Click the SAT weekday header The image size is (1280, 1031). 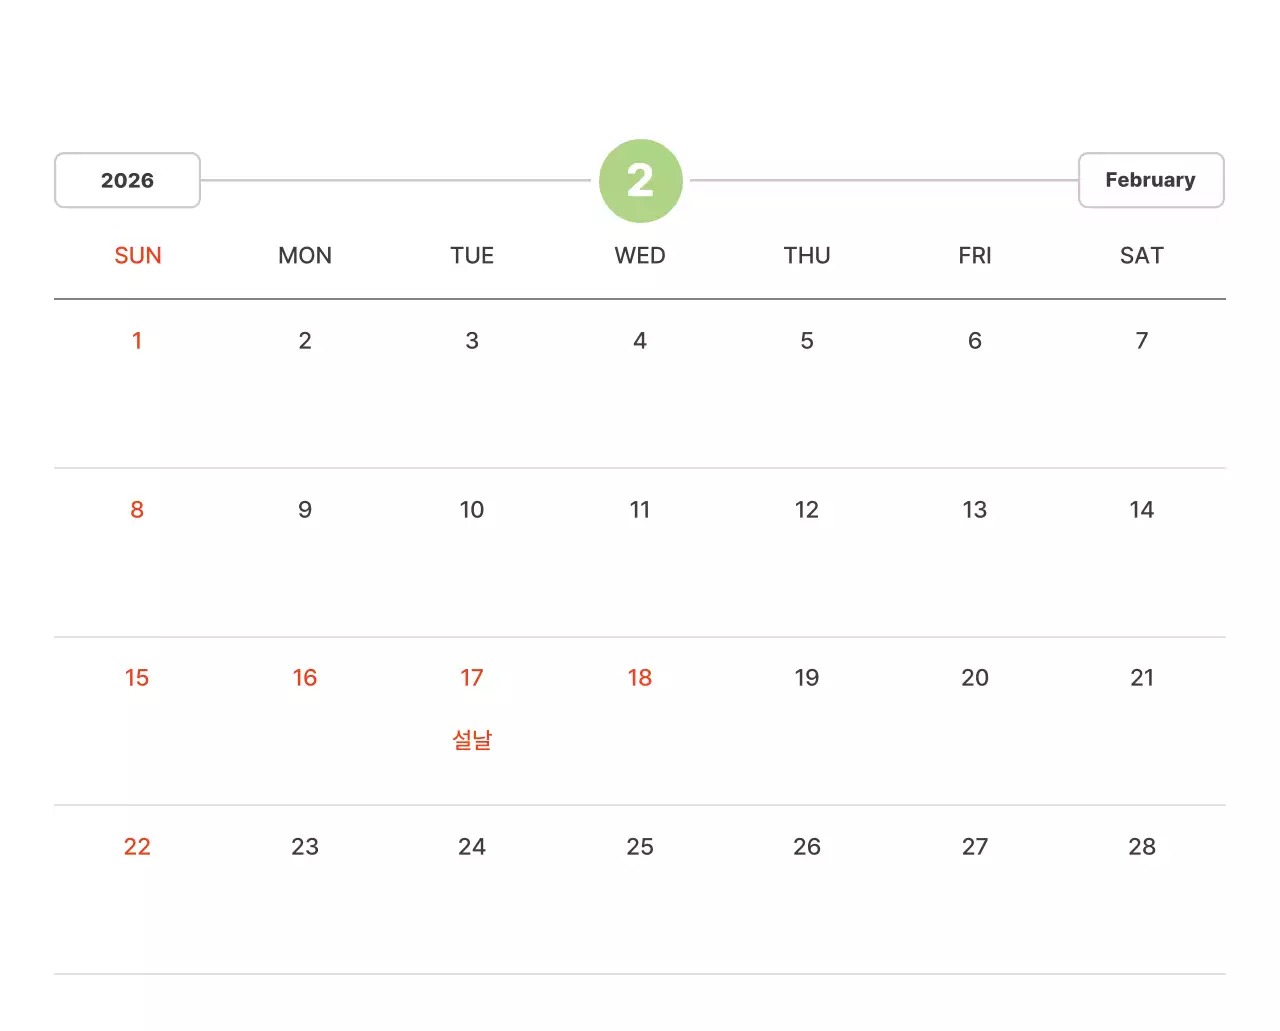[1141, 256]
